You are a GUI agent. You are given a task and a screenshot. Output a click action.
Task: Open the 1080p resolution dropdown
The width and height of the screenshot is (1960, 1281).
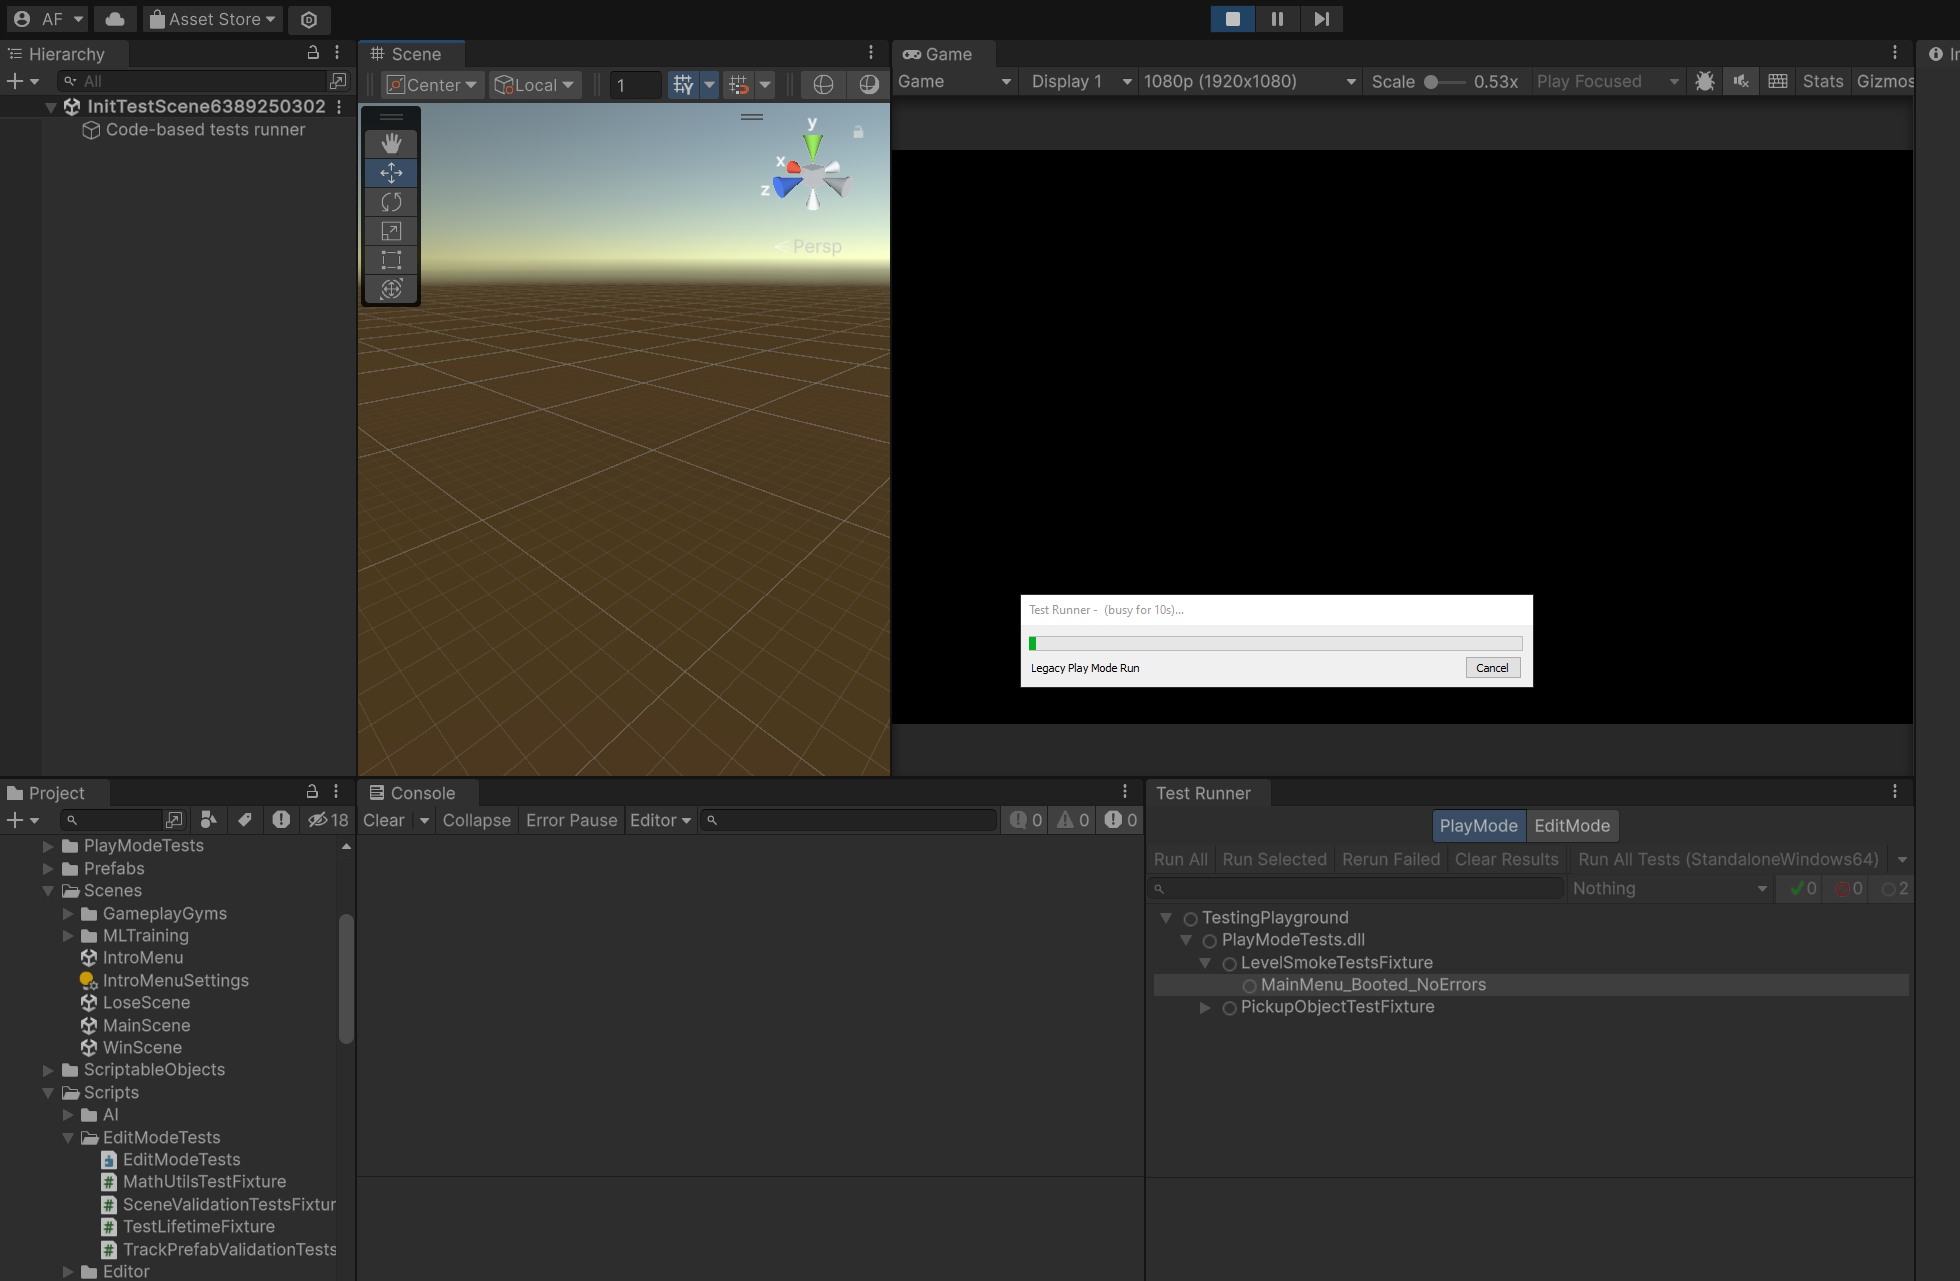[x=1249, y=82]
